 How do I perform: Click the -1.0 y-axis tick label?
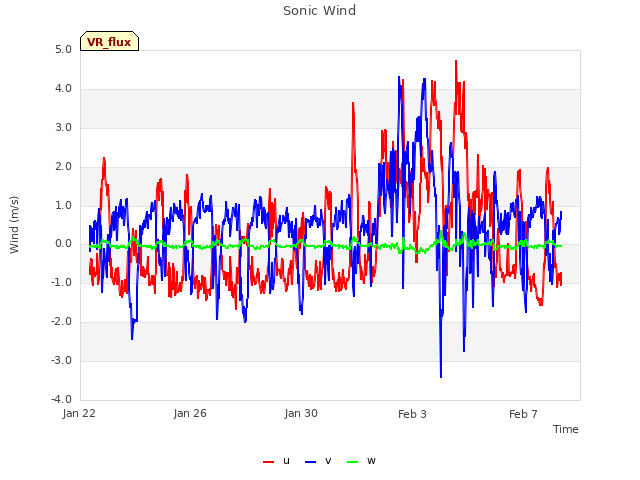[x=61, y=282]
